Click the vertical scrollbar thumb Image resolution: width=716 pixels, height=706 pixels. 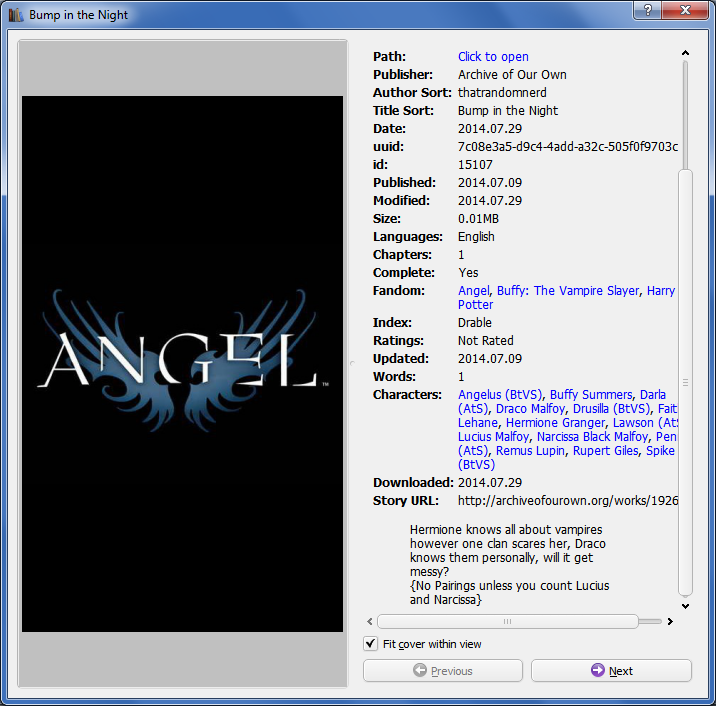(685, 383)
